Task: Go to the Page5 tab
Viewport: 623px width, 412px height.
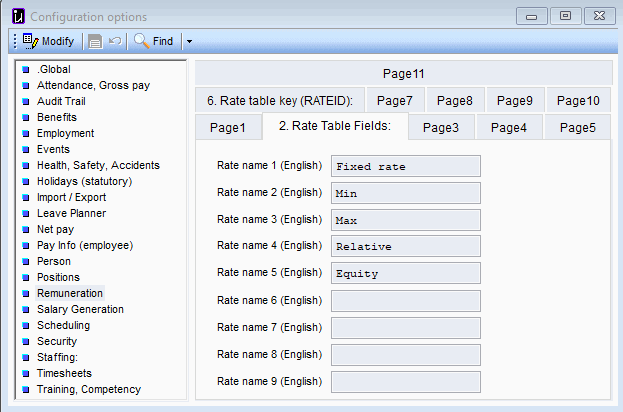Action: click(577, 127)
